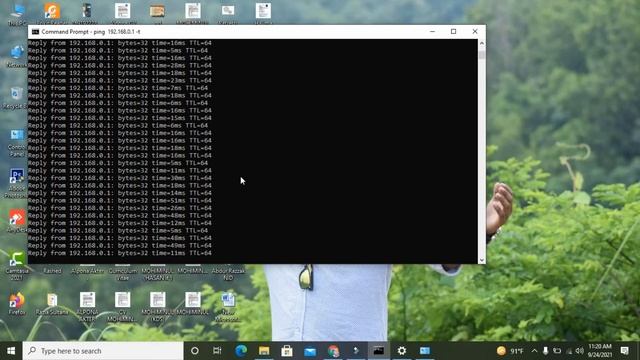Open the blue window app beside Settings on the taskbar
The width and height of the screenshot is (640, 360).
point(425,351)
